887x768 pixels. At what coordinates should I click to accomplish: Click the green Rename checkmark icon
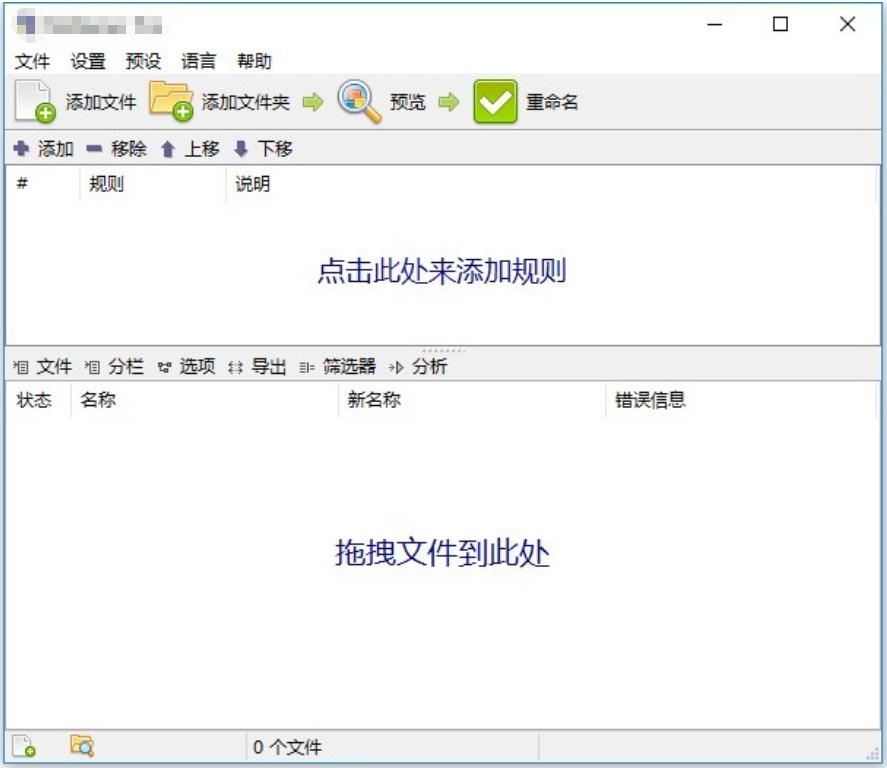click(x=495, y=102)
